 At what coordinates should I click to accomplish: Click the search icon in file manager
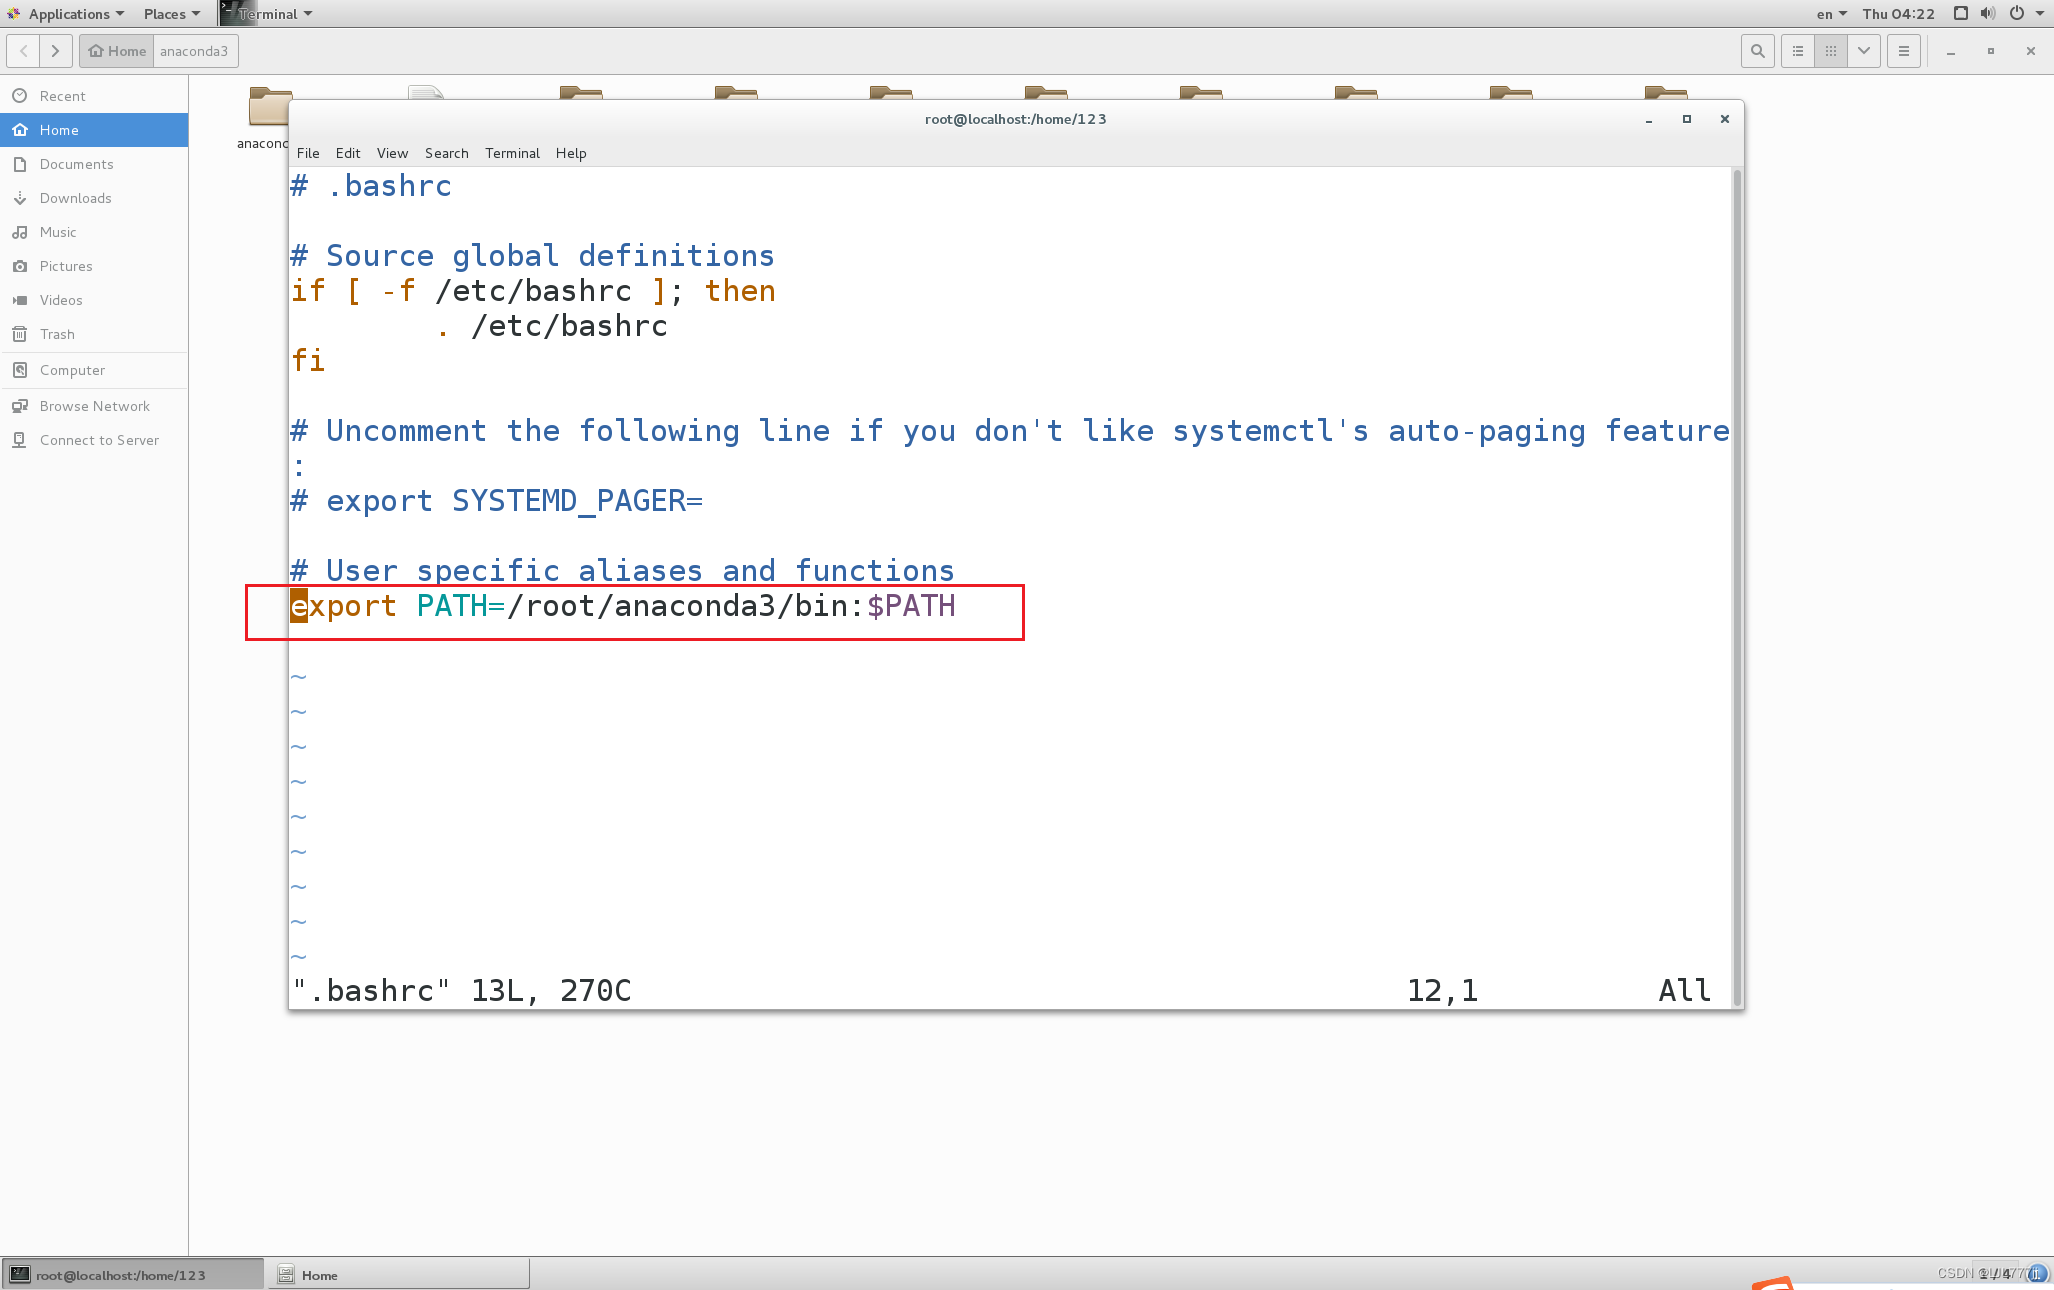[1757, 51]
